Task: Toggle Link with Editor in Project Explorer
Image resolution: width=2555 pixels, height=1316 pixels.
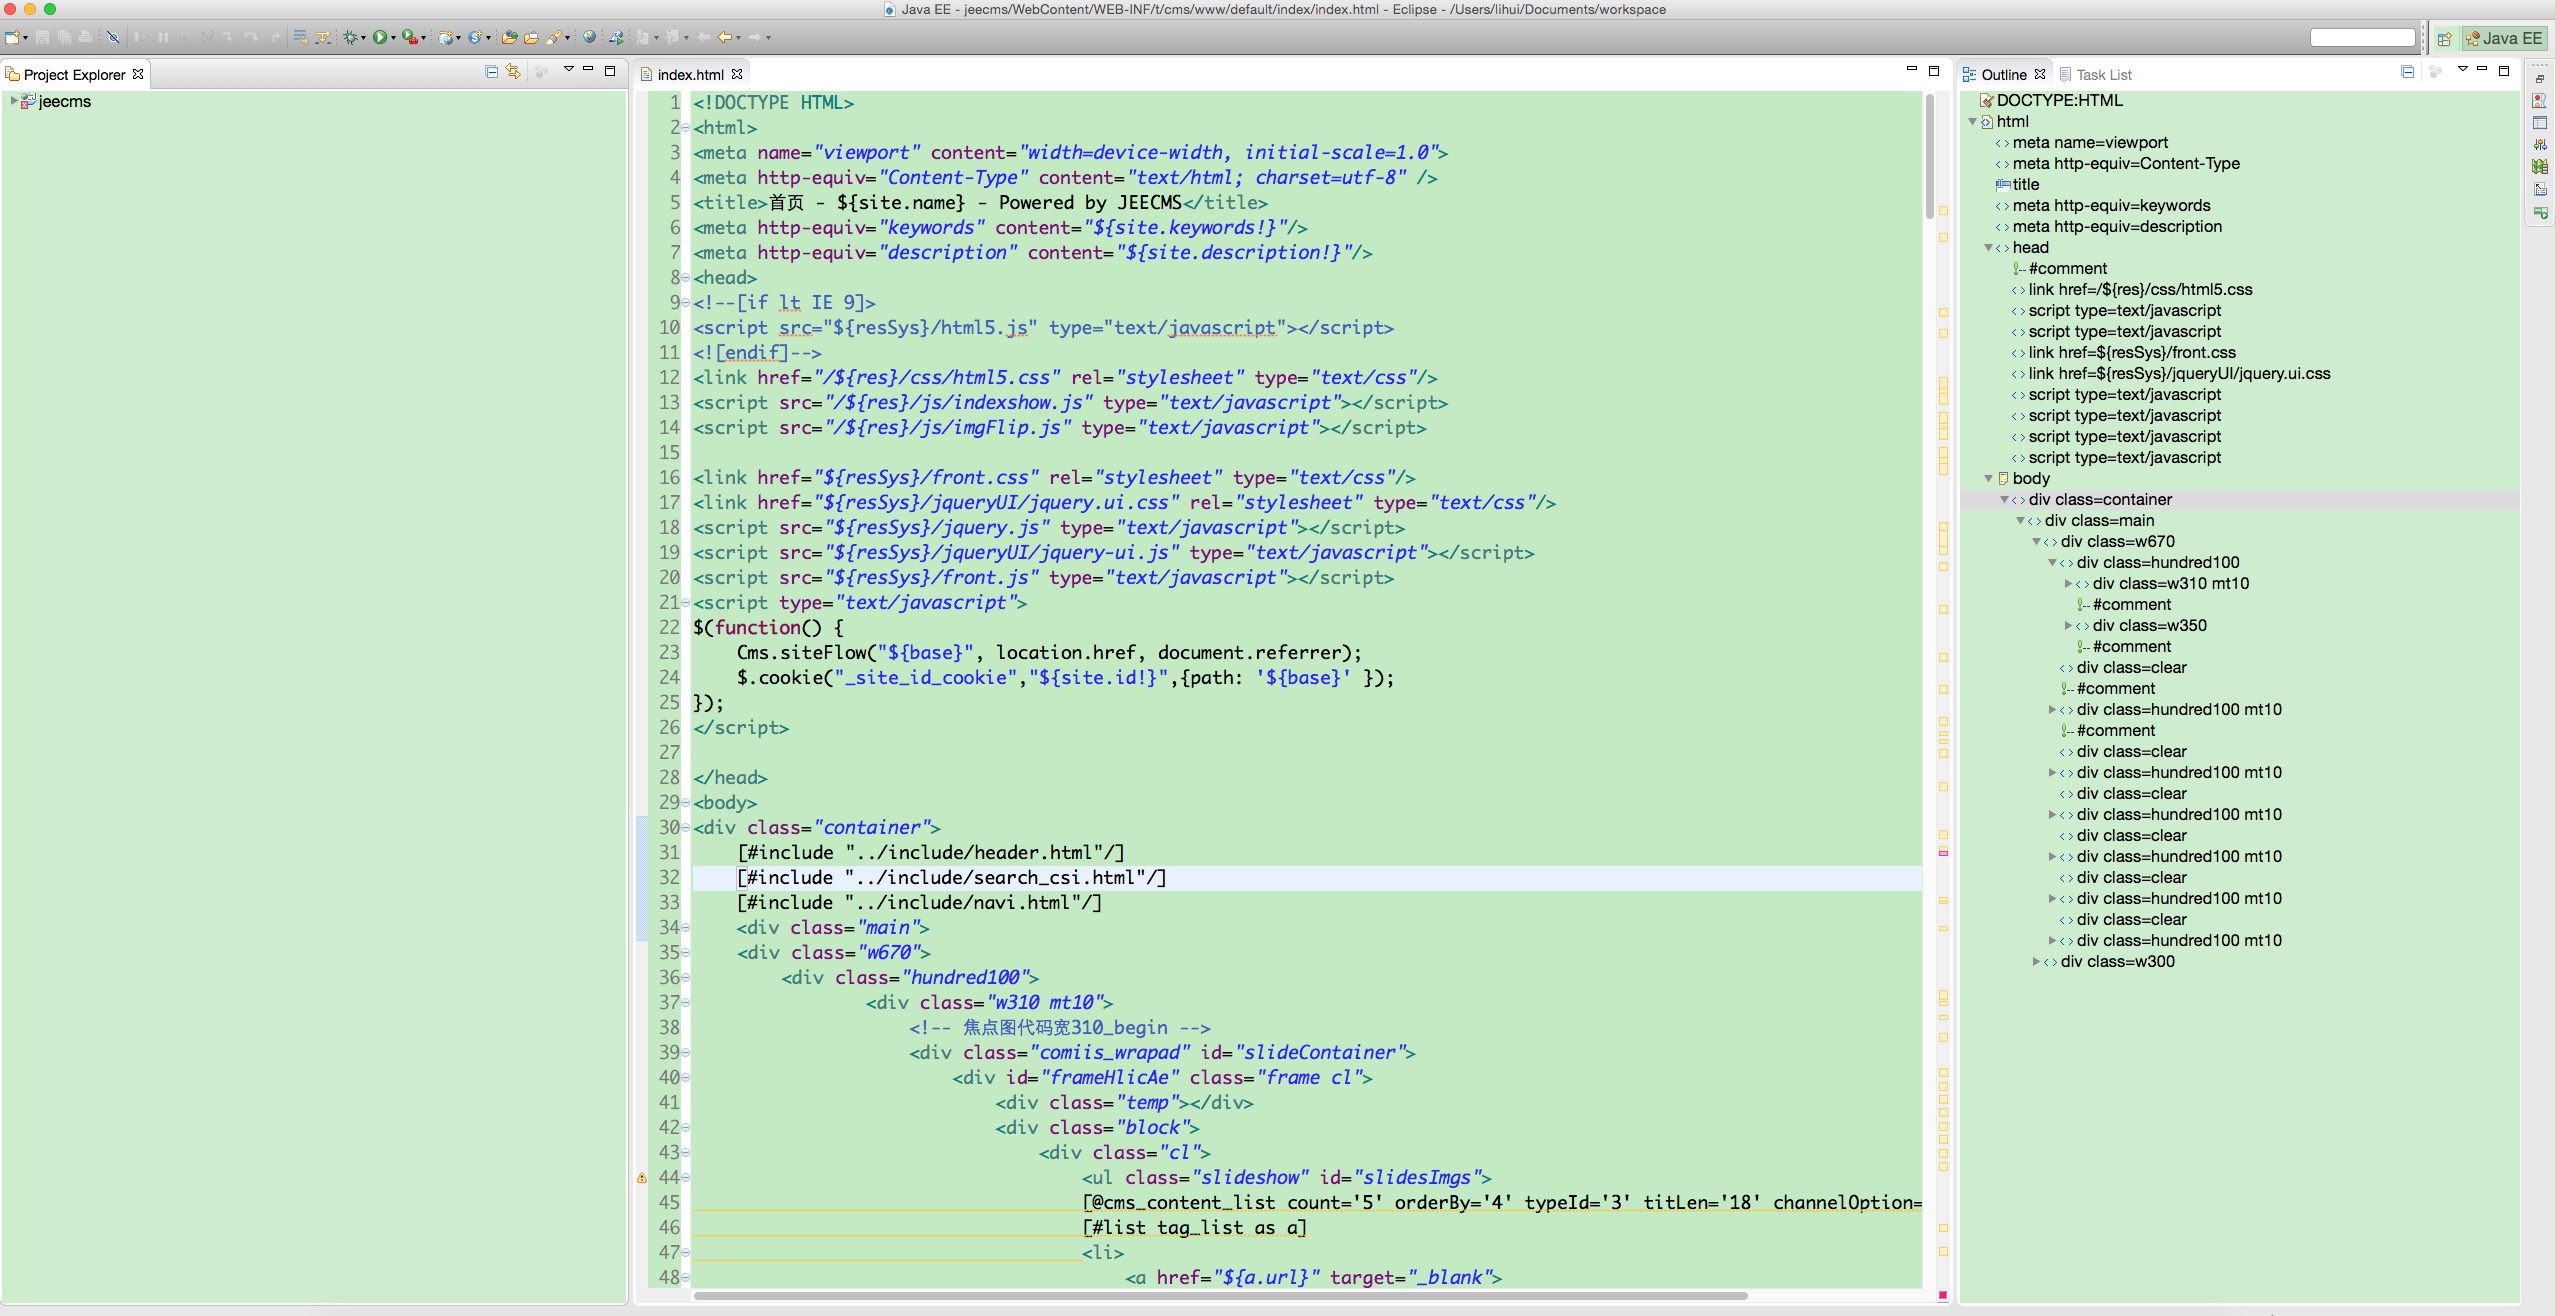Action: (513, 71)
